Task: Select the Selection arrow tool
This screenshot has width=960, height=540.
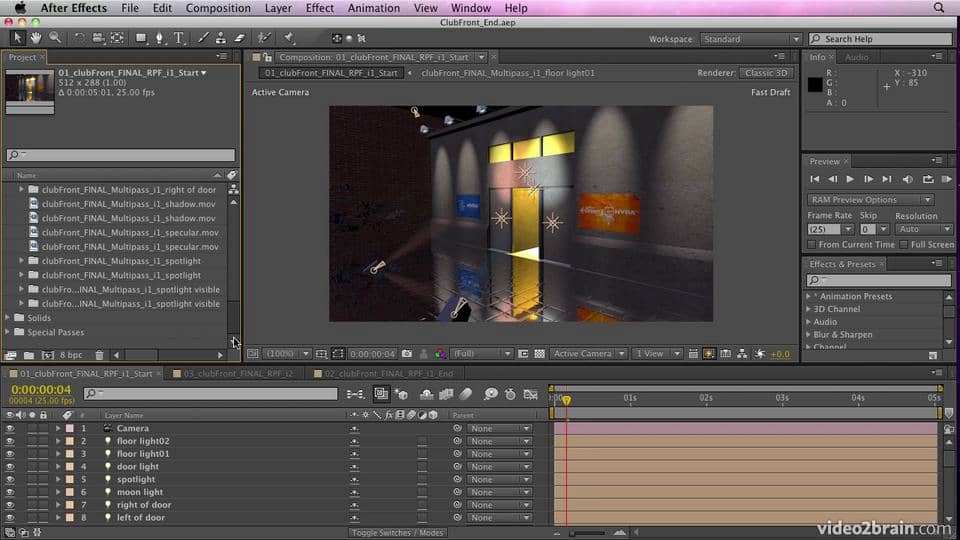Action: point(17,38)
